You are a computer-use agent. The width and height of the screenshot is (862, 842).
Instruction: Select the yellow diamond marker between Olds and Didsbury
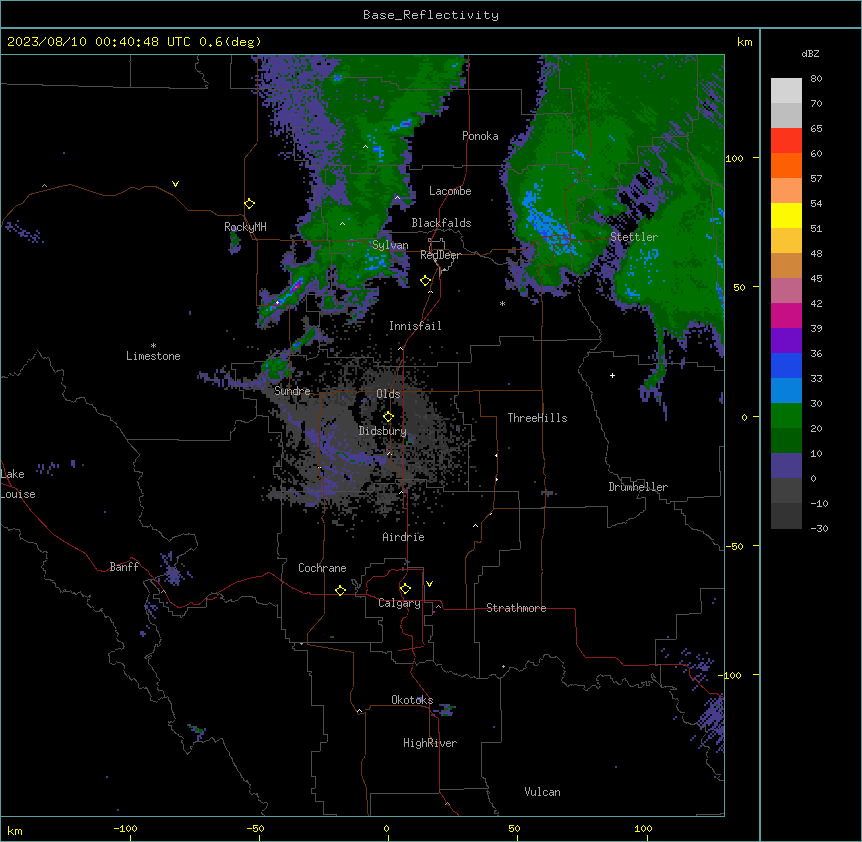coord(388,417)
